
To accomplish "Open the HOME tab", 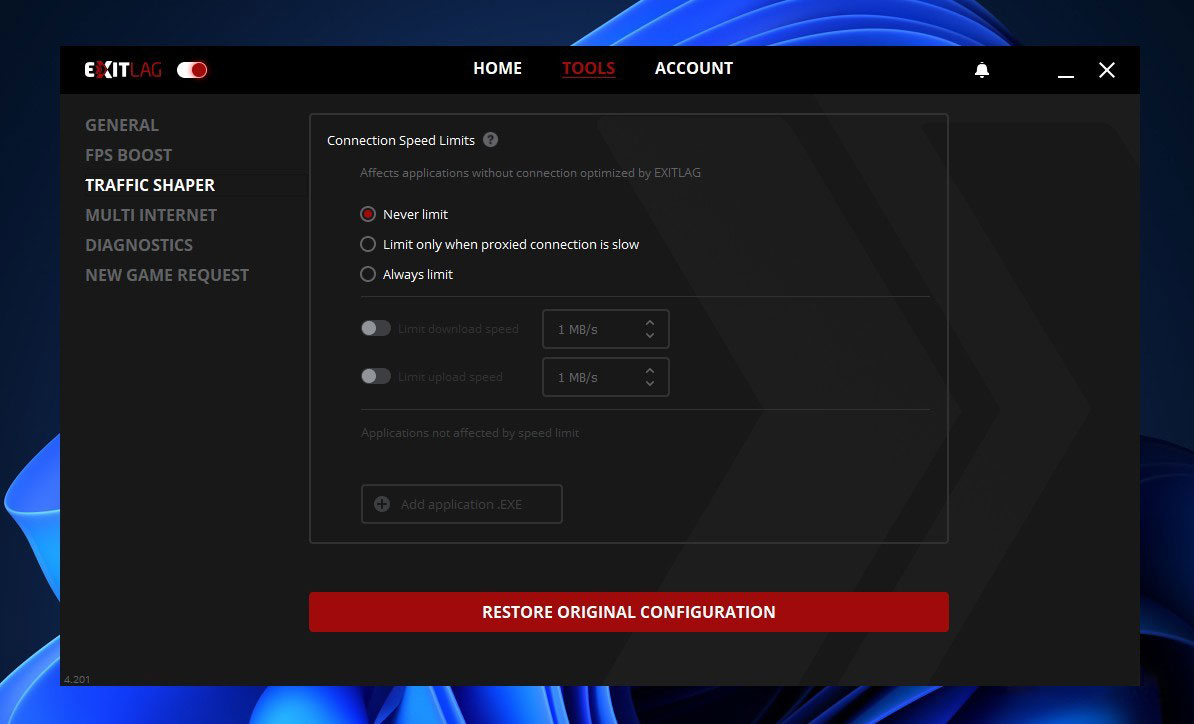I will click(497, 68).
